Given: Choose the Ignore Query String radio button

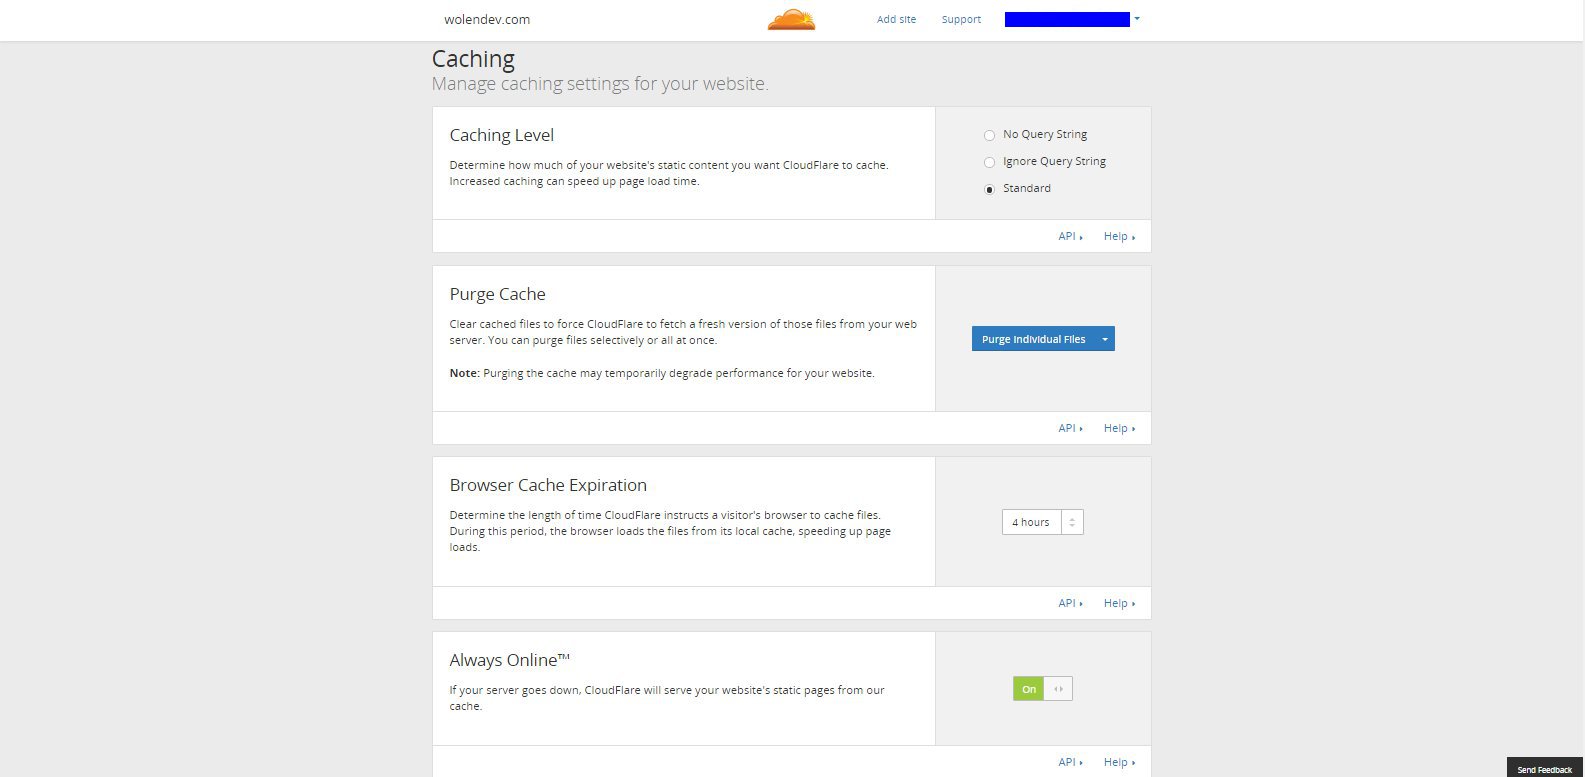Looking at the screenshot, I should [989, 162].
